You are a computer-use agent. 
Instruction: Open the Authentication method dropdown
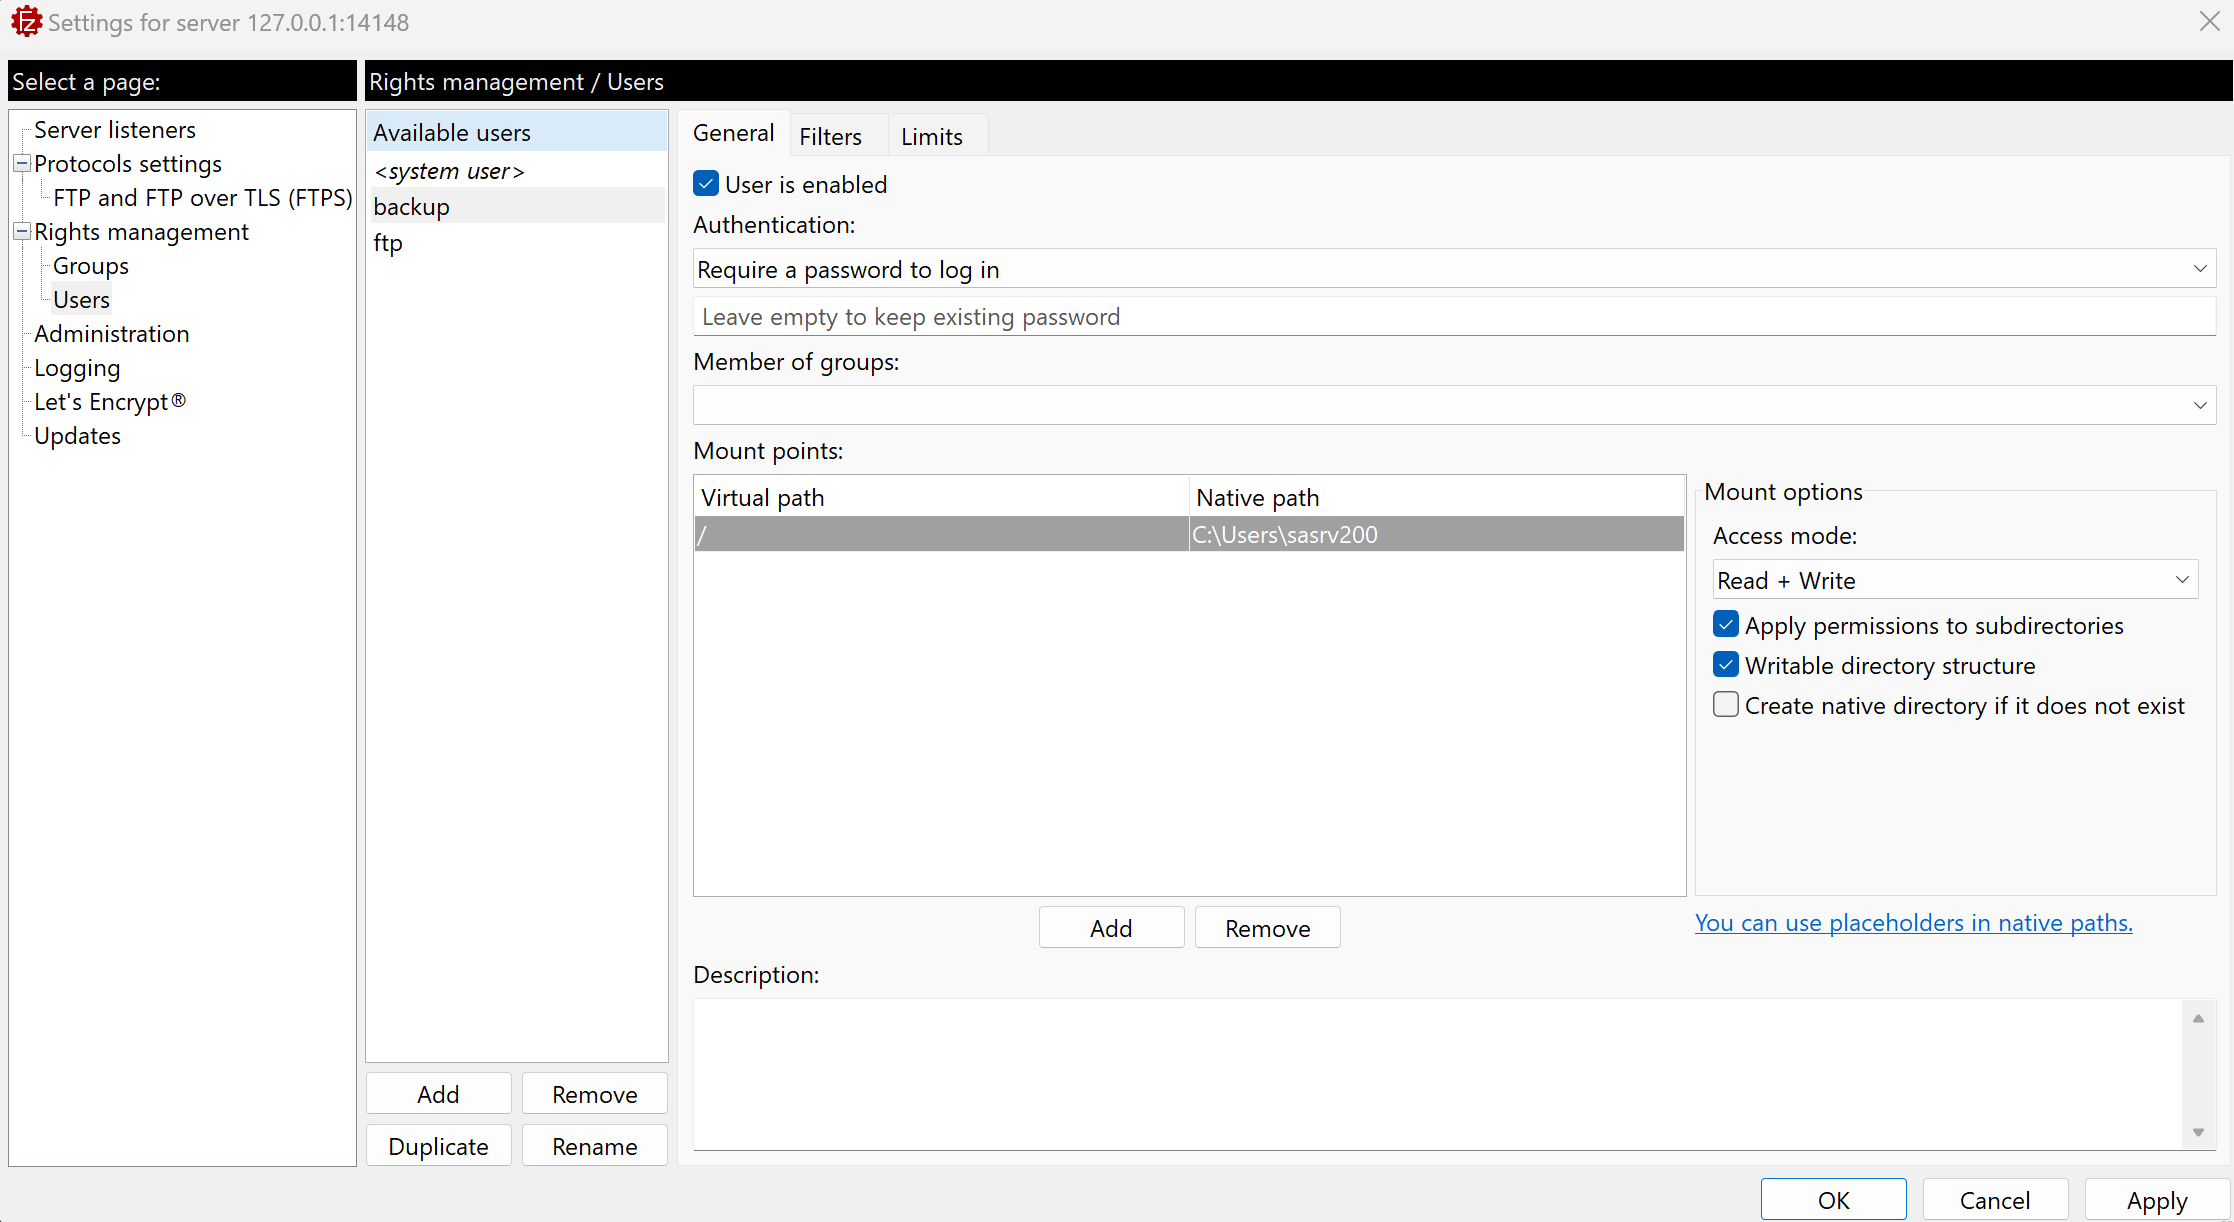coord(1453,269)
